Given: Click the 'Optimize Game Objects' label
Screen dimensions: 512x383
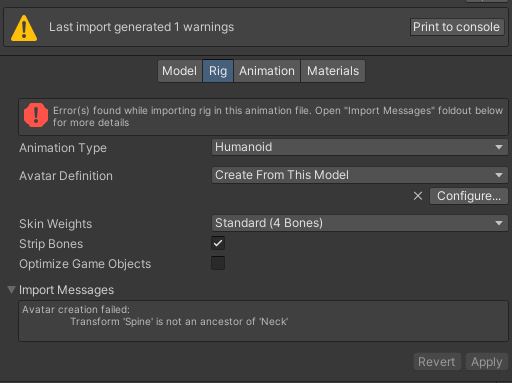Looking at the screenshot, I should (x=85, y=264).
